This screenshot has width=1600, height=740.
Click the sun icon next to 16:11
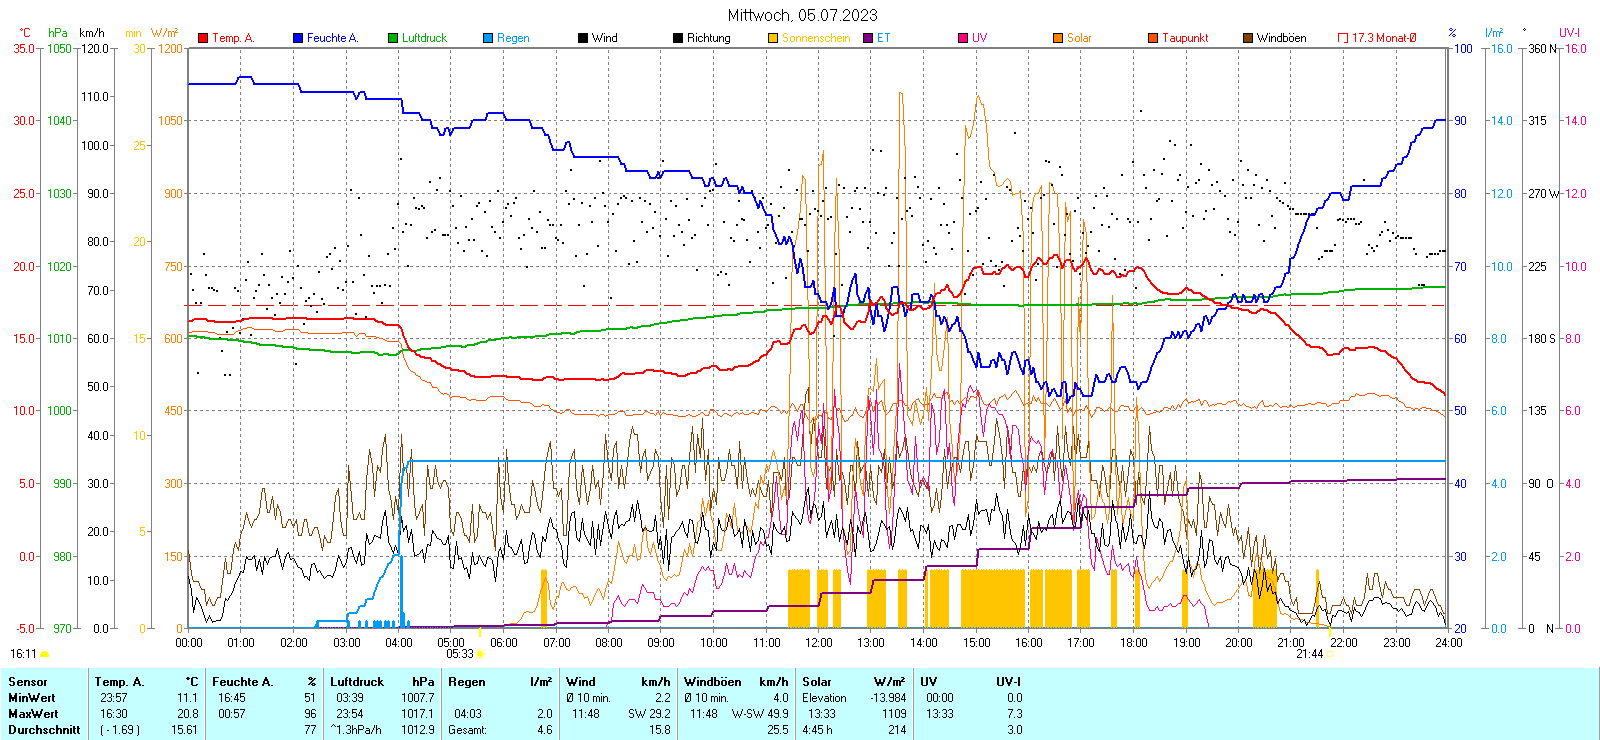pos(45,654)
